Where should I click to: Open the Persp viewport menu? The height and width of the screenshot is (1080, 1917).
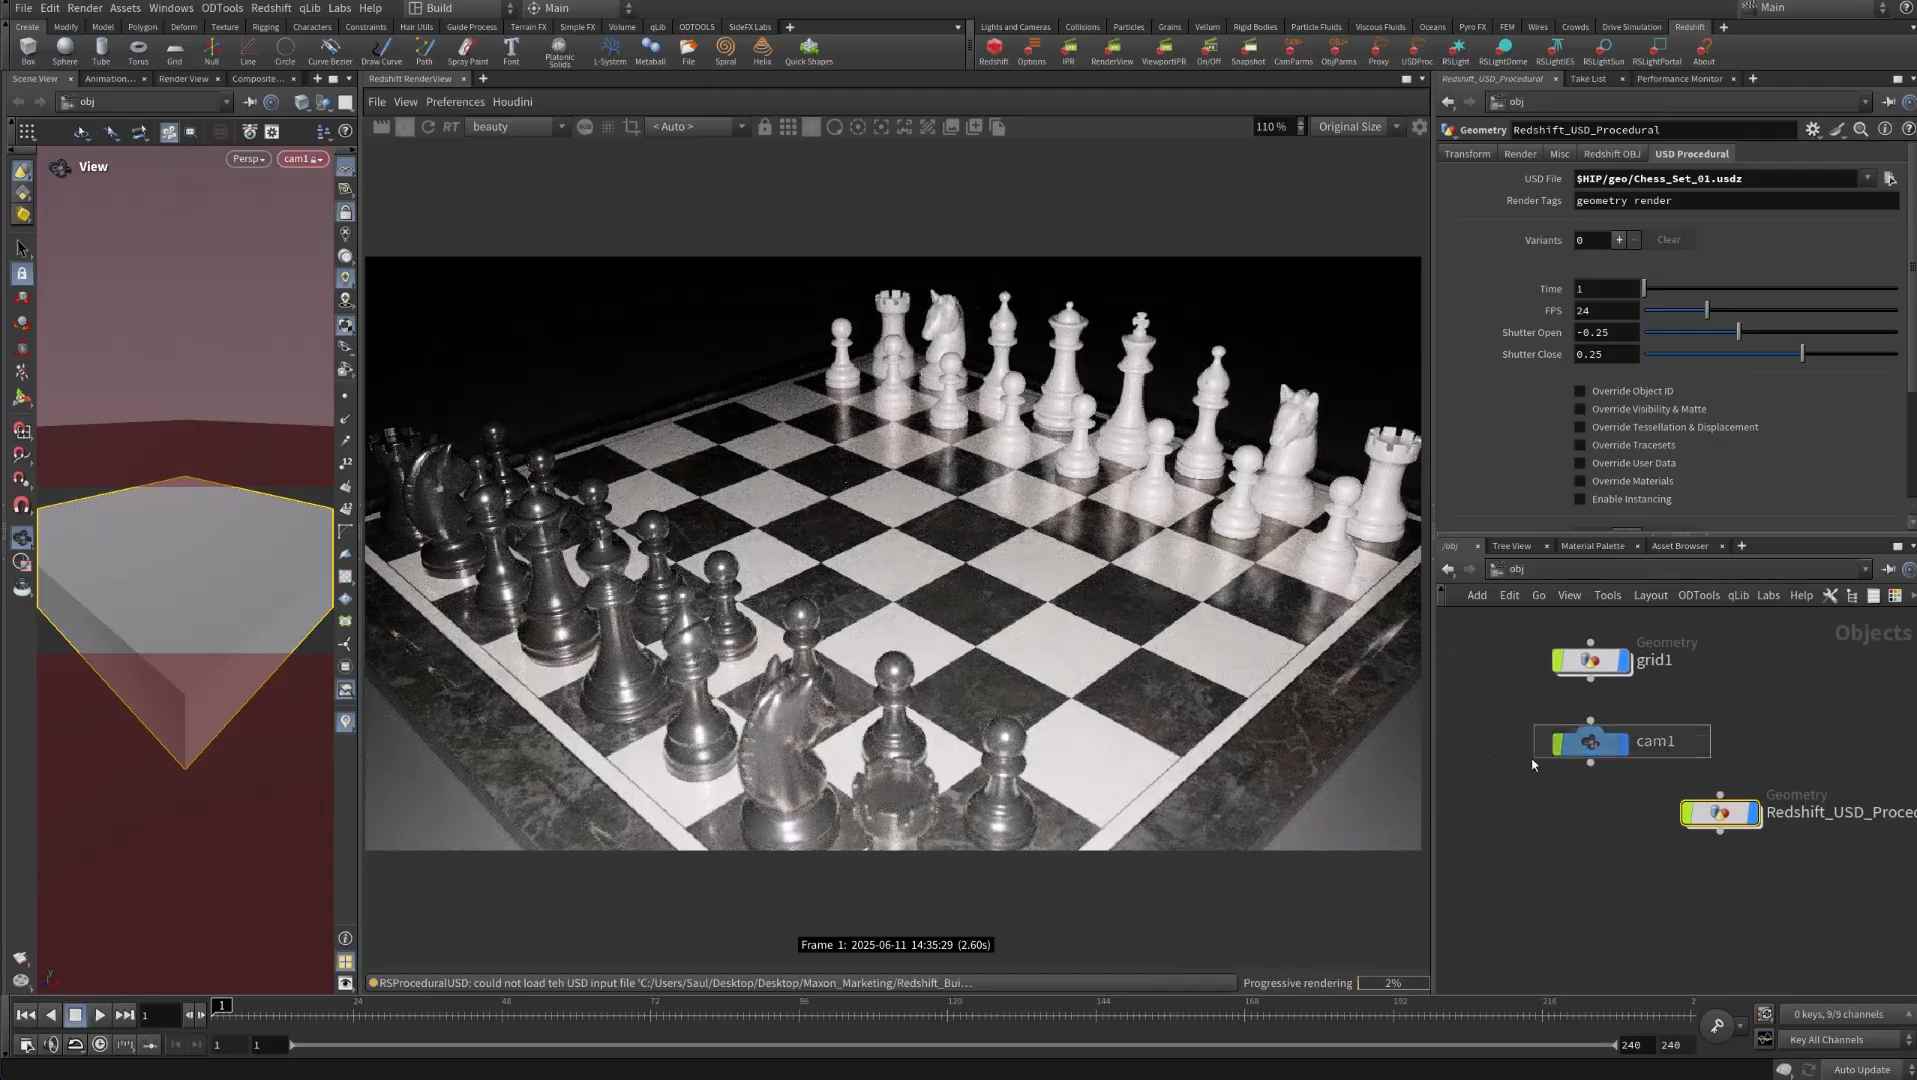[x=248, y=159]
